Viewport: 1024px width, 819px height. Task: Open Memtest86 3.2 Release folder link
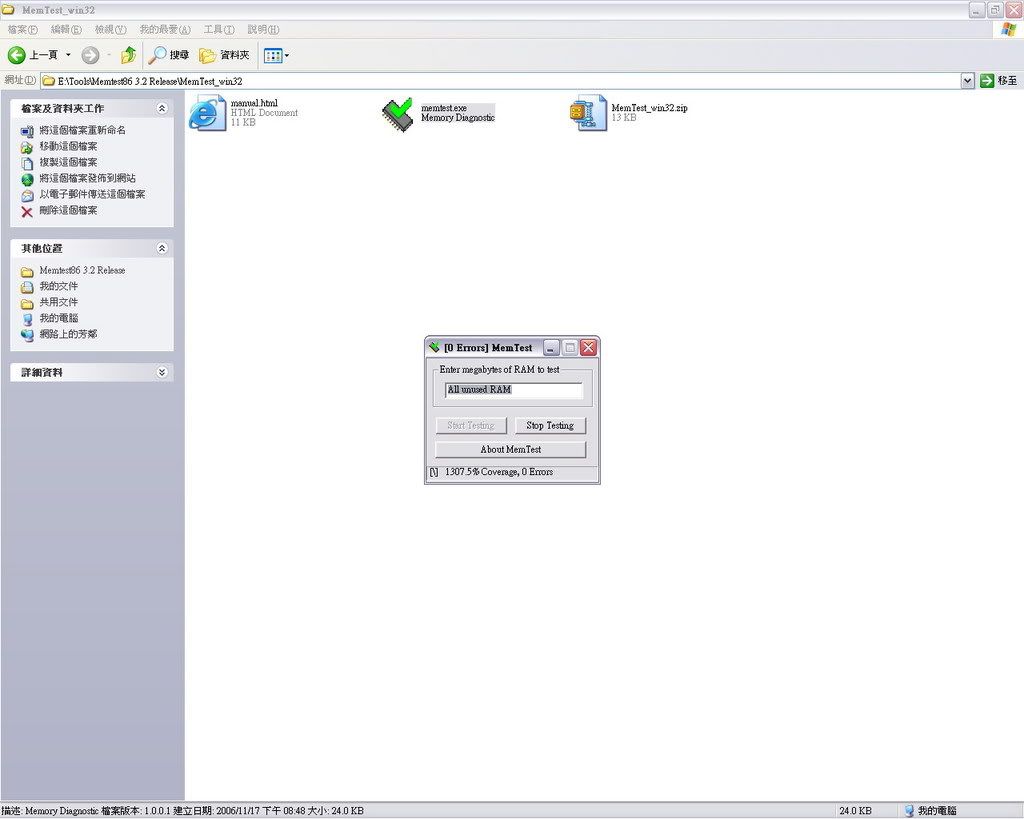[x=82, y=270]
